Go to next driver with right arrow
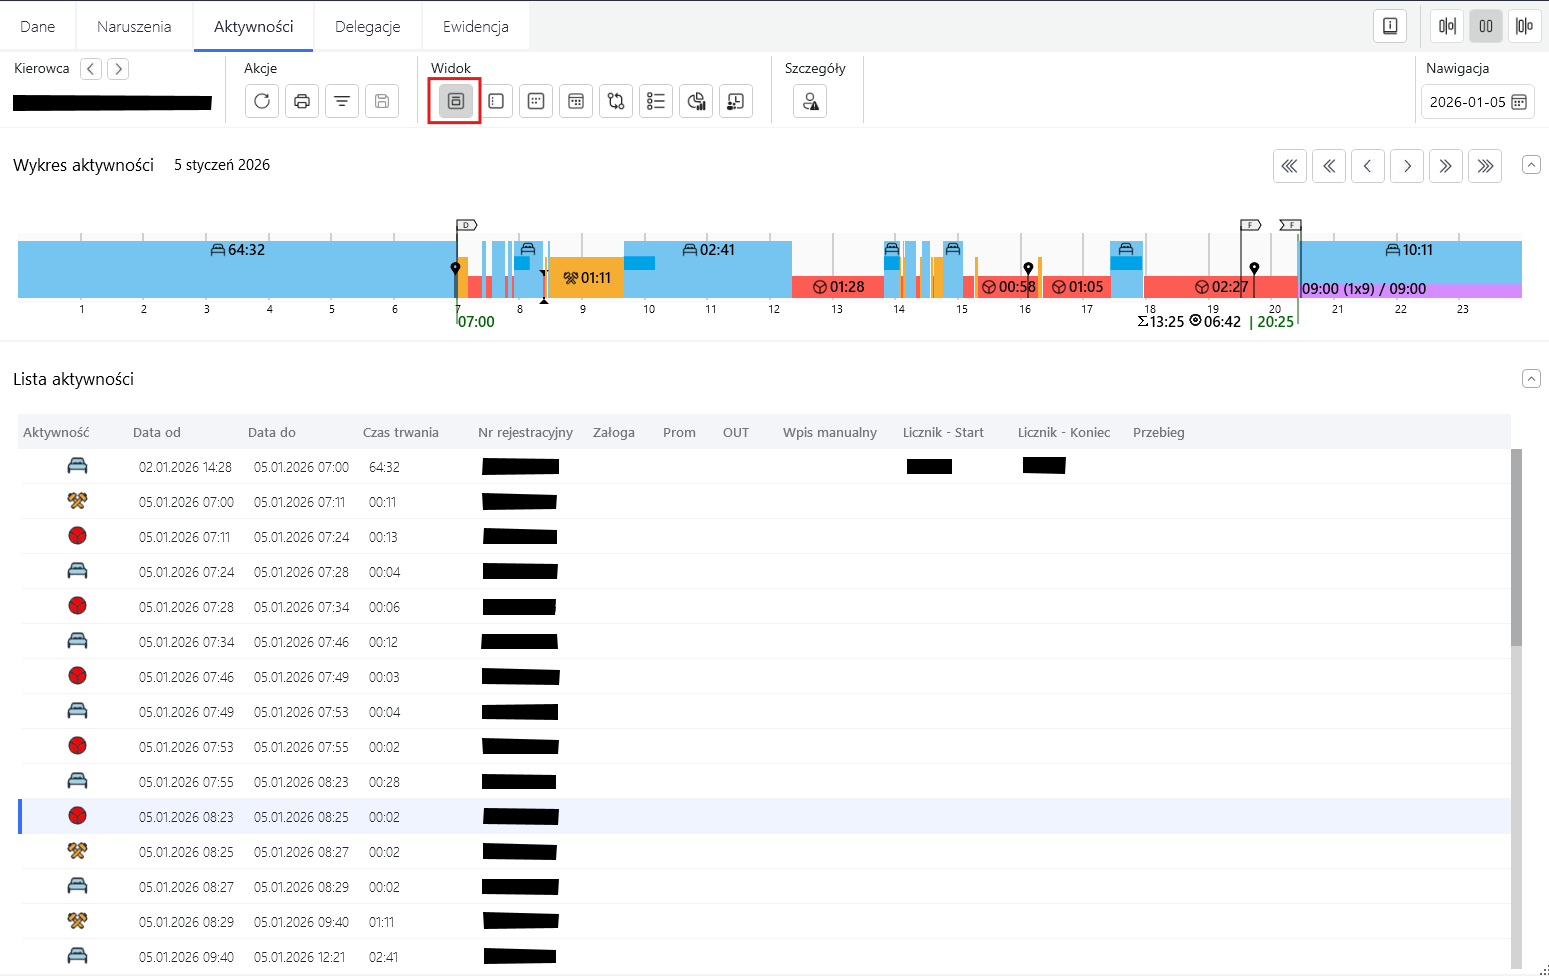Viewport: 1549px width, 976px height. pos(118,69)
